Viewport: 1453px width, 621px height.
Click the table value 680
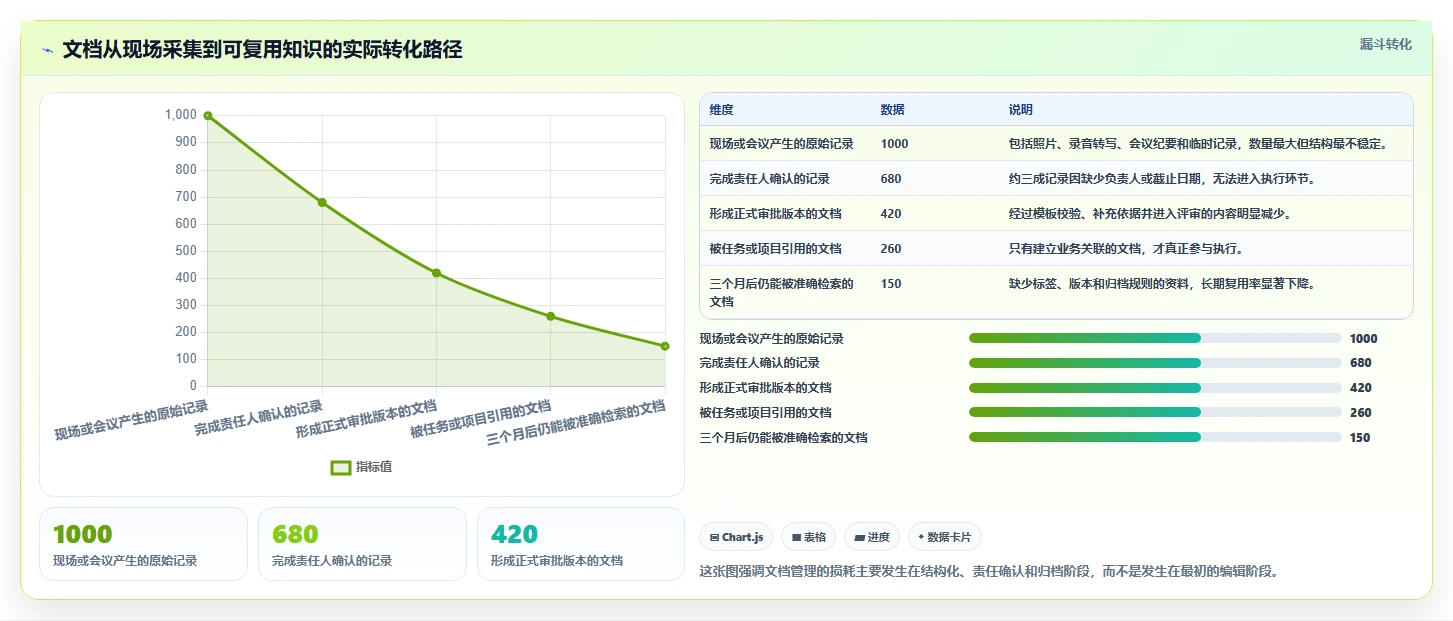pos(890,179)
